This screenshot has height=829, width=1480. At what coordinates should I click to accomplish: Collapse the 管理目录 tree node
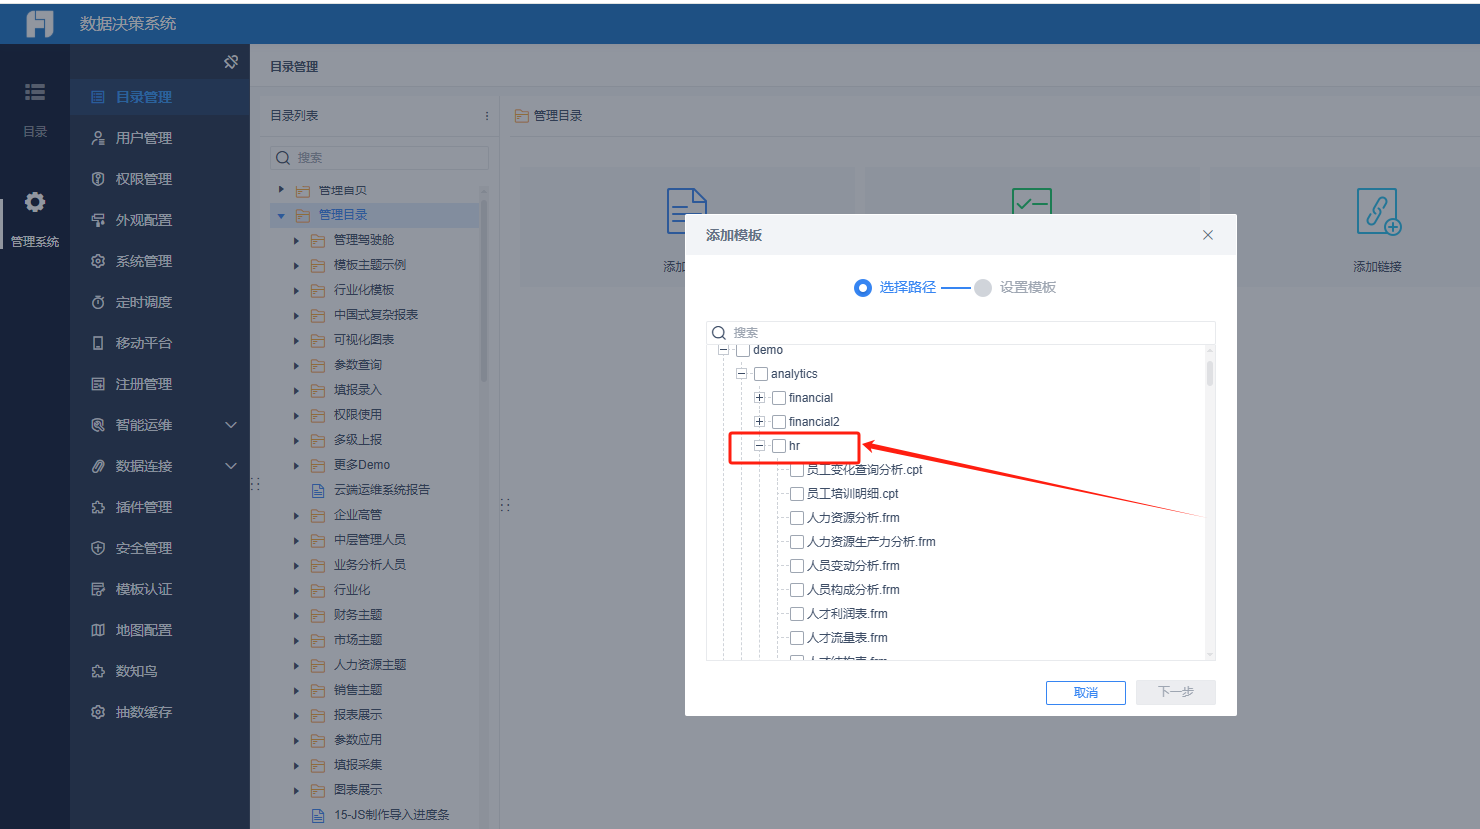coord(281,215)
